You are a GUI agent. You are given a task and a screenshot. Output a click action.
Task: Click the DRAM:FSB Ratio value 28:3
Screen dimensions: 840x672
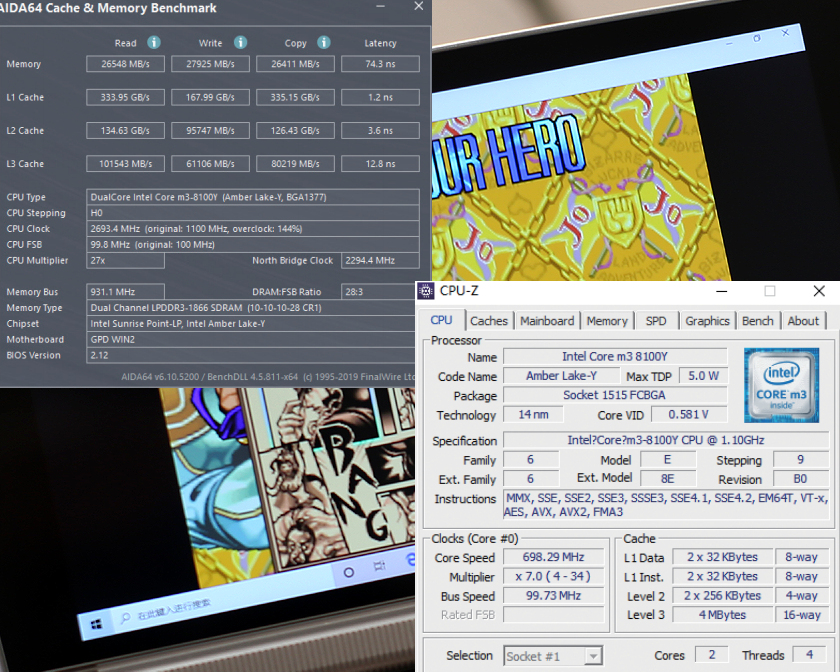[380, 292]
